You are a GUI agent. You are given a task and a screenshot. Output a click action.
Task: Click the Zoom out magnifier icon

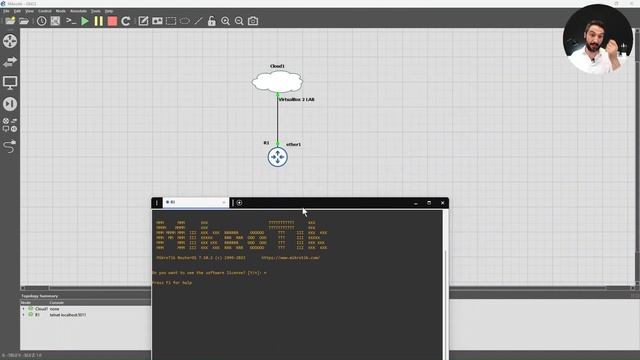point(239,21)
